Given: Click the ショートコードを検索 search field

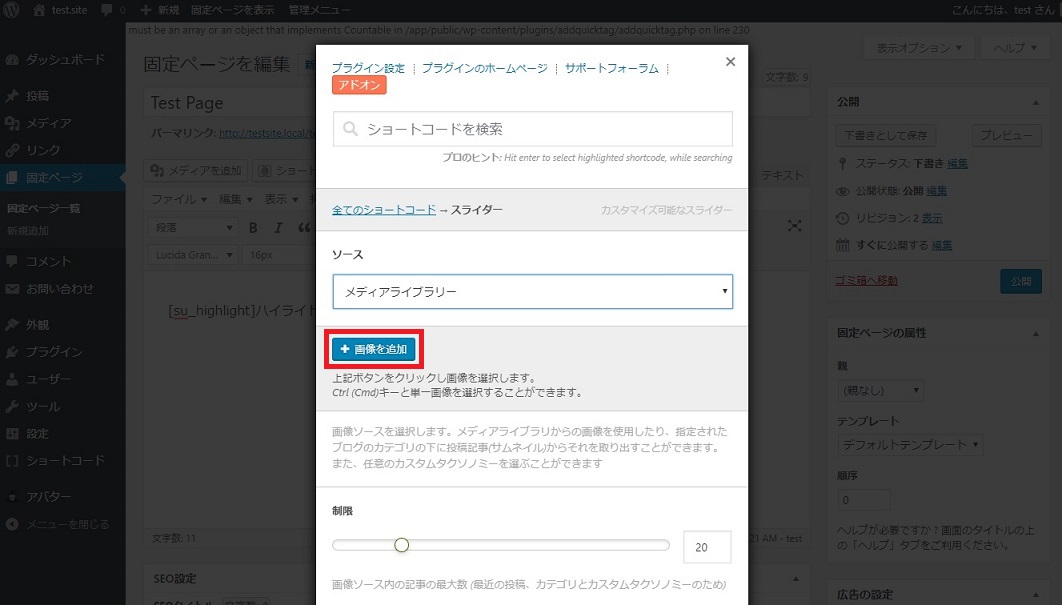Looking at the screenshot, I should [532, 129].
